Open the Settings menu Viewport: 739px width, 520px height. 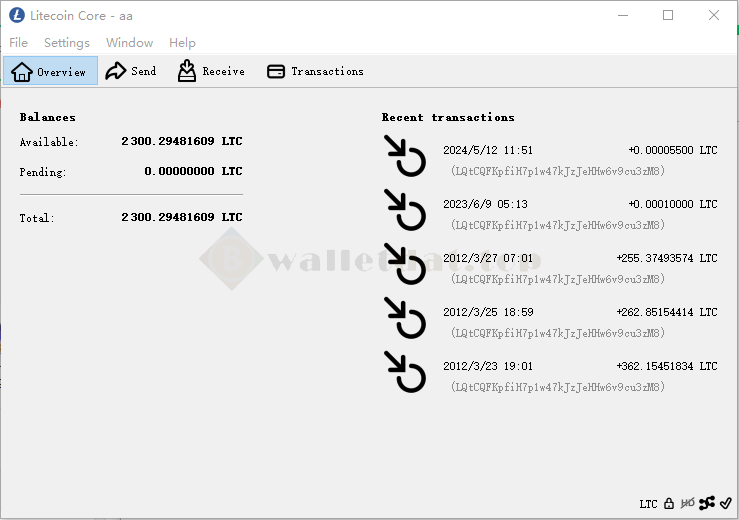[67, 43]
